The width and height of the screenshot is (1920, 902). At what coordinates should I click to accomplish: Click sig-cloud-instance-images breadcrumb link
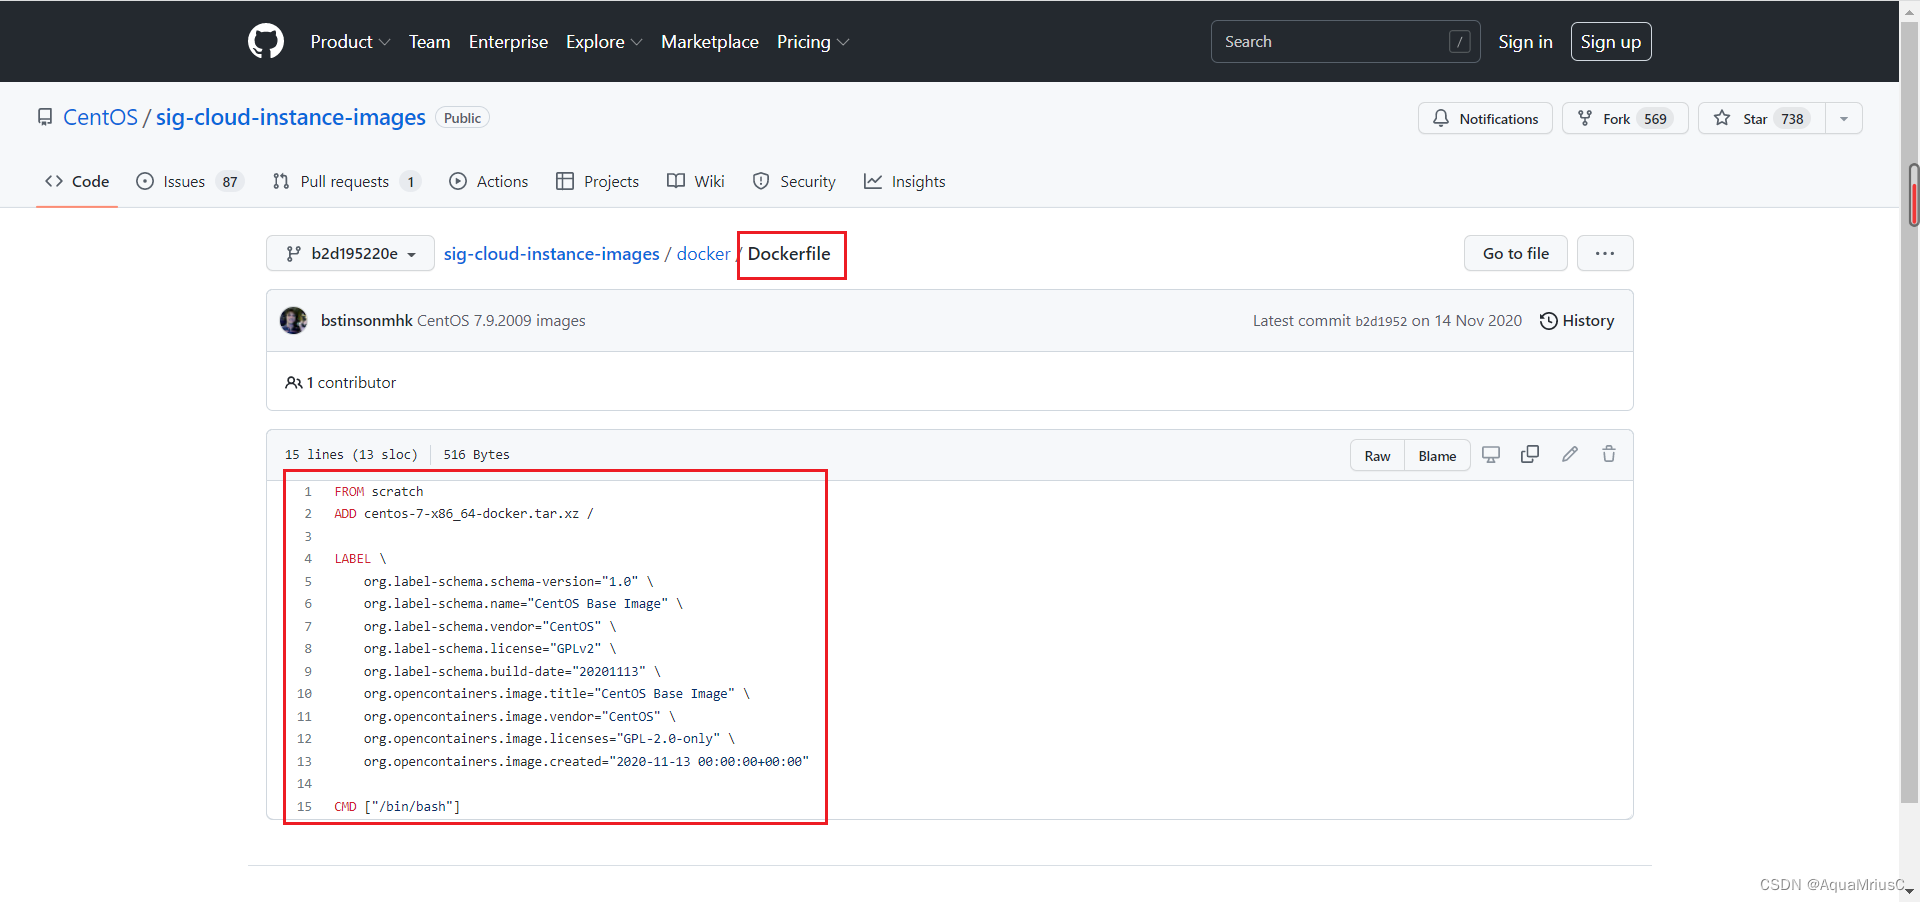coord(551,253)
